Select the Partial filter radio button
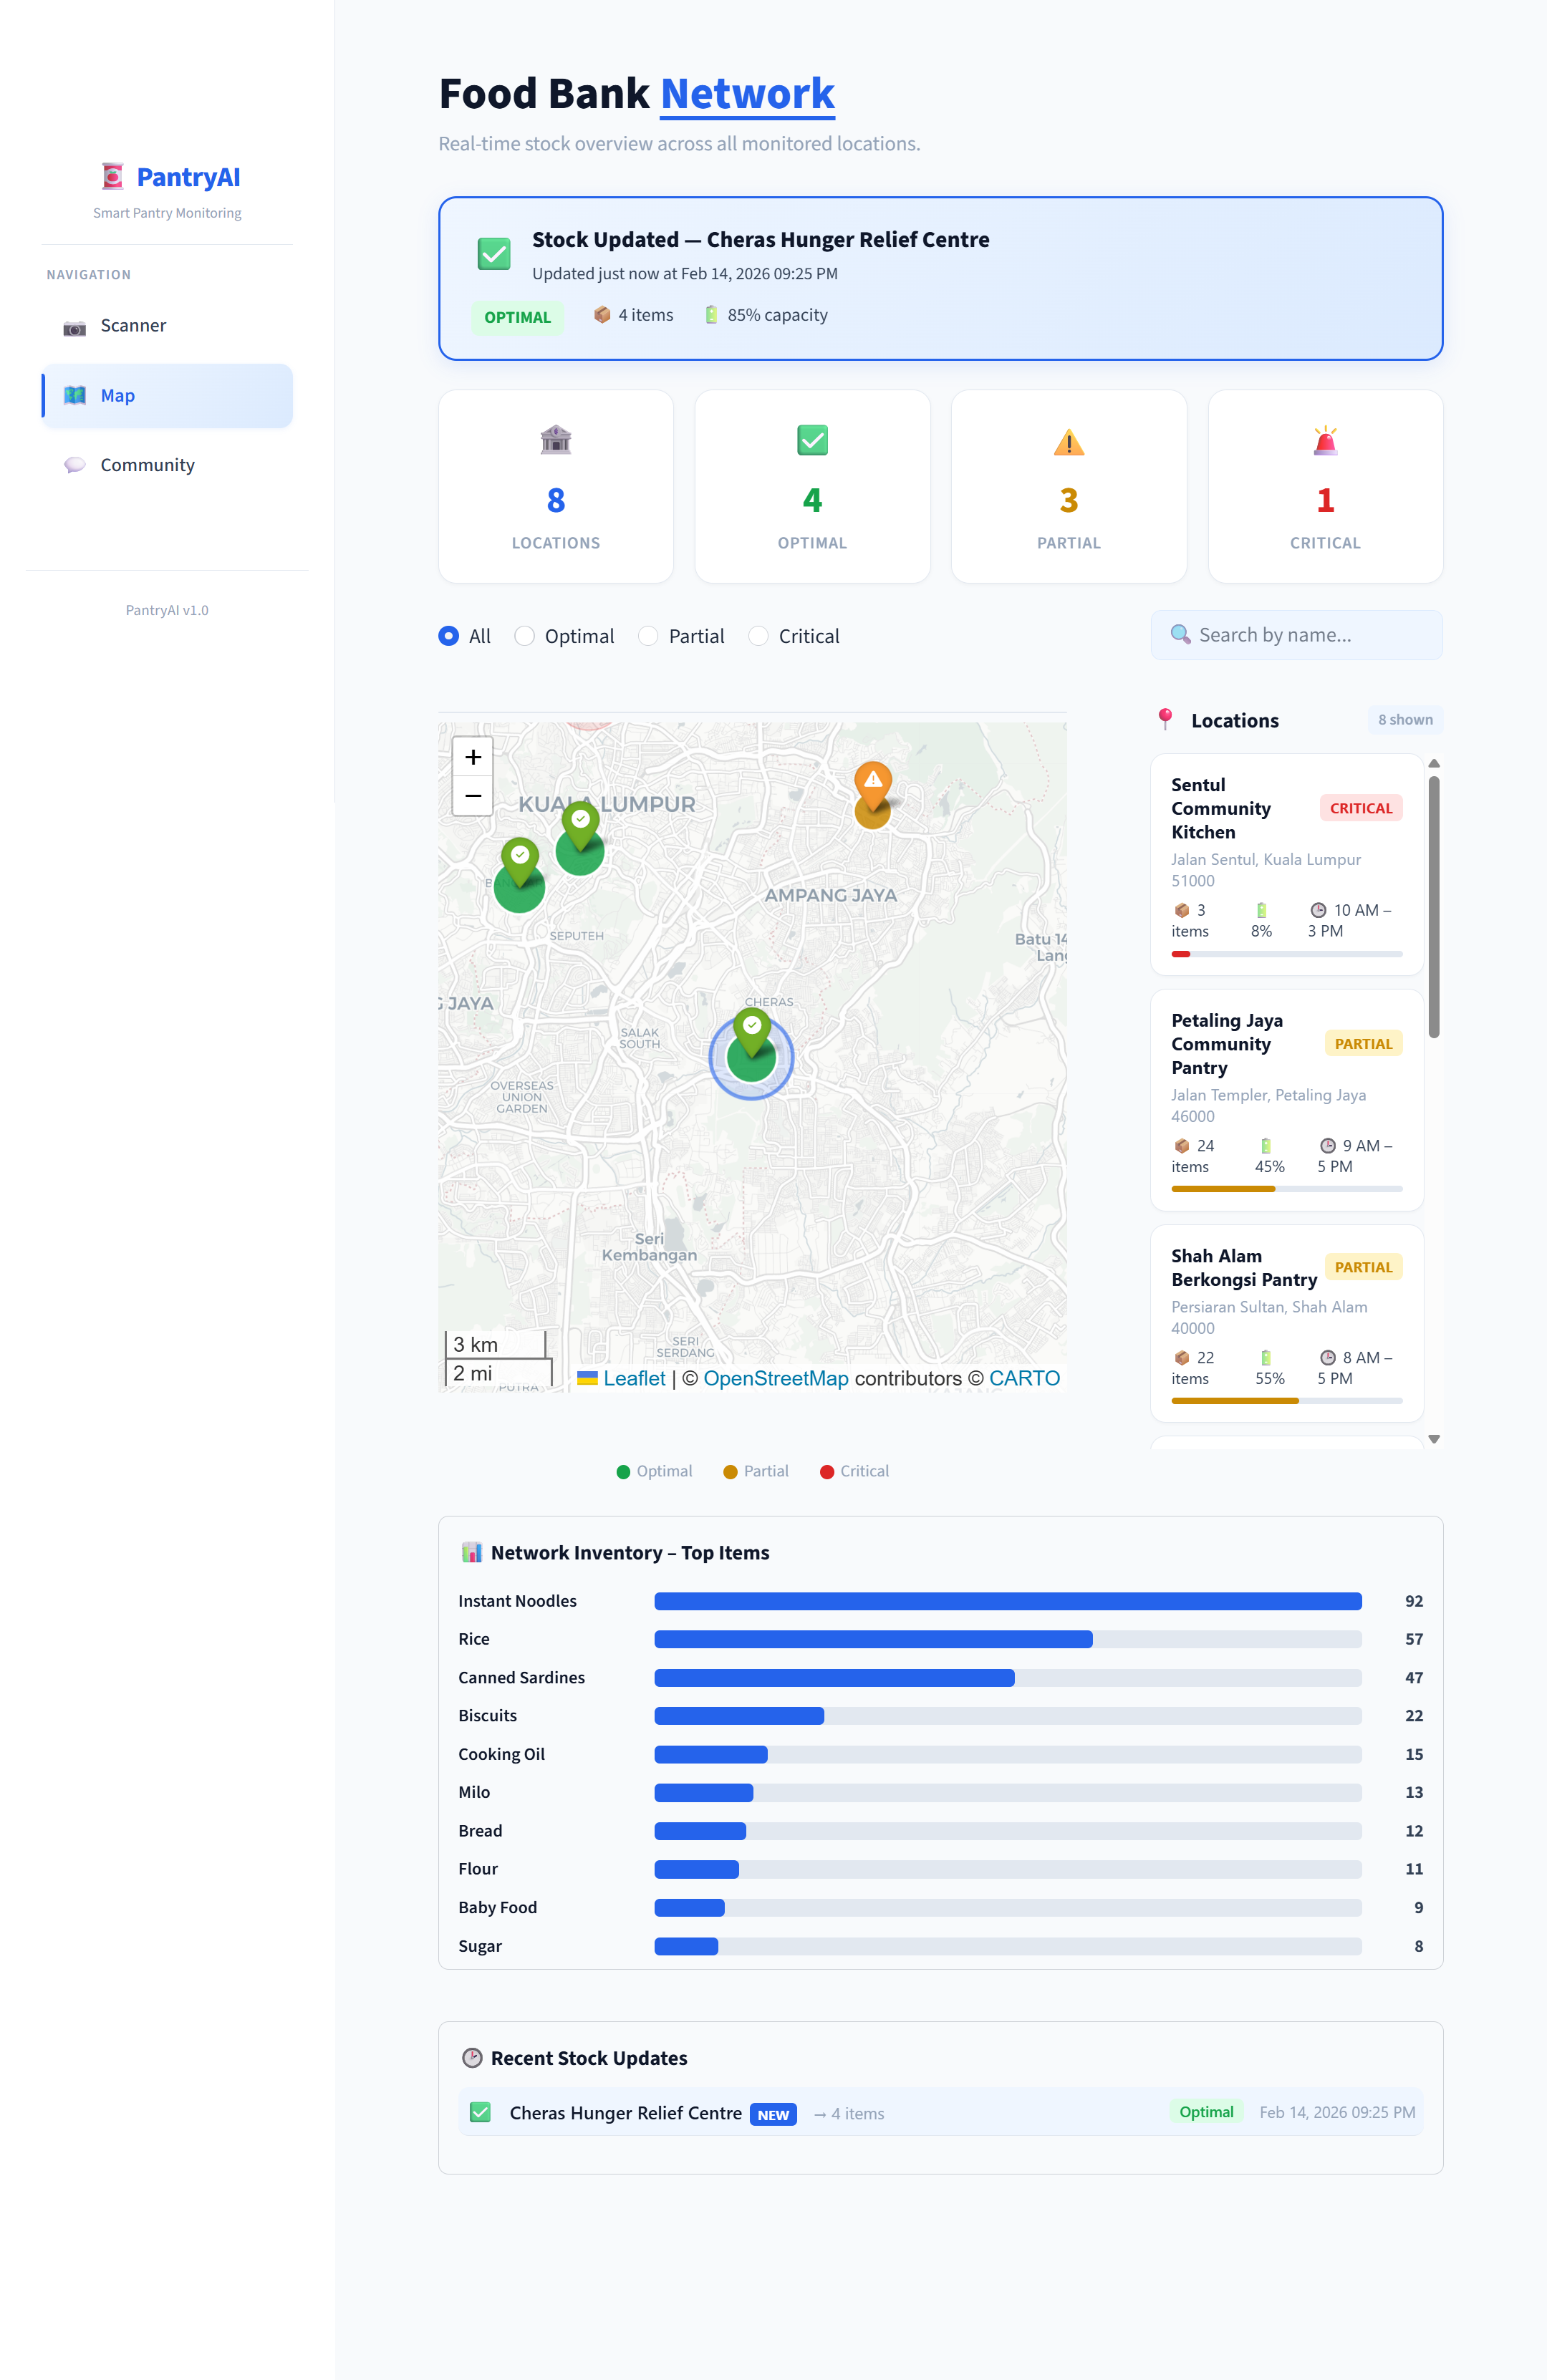This screenshot has width=1547, height=2380. 649,636
